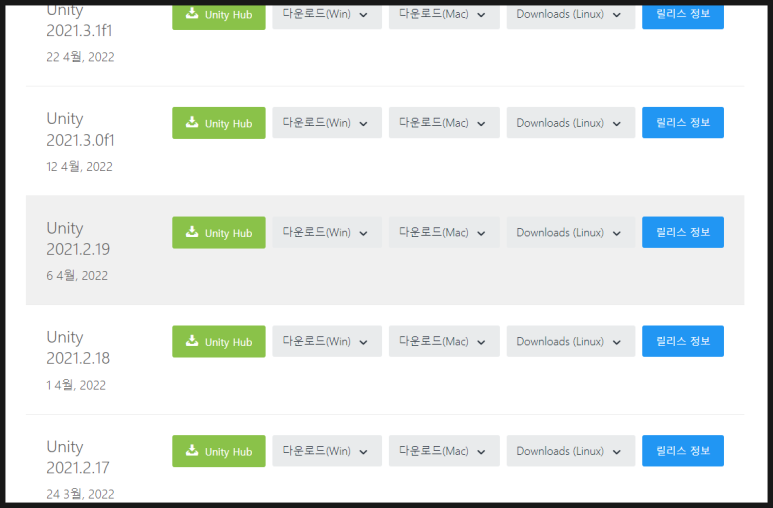Expand 다운로드(Mac) dropdown for Unity 2021.2.18
This screenshot has height=508, width=773.
tap(444, 341)
